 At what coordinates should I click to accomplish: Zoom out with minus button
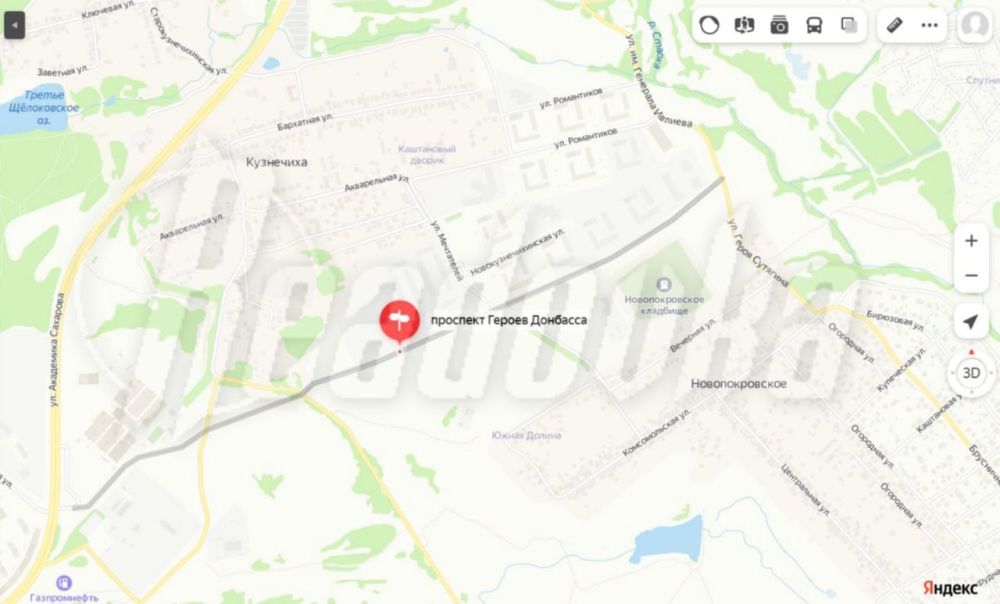coord(971,276)
